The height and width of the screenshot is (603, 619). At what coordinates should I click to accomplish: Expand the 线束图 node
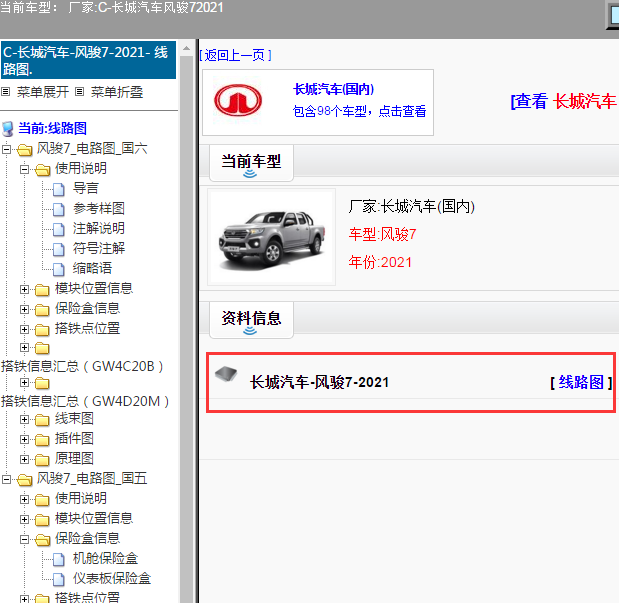pos(24,419)
